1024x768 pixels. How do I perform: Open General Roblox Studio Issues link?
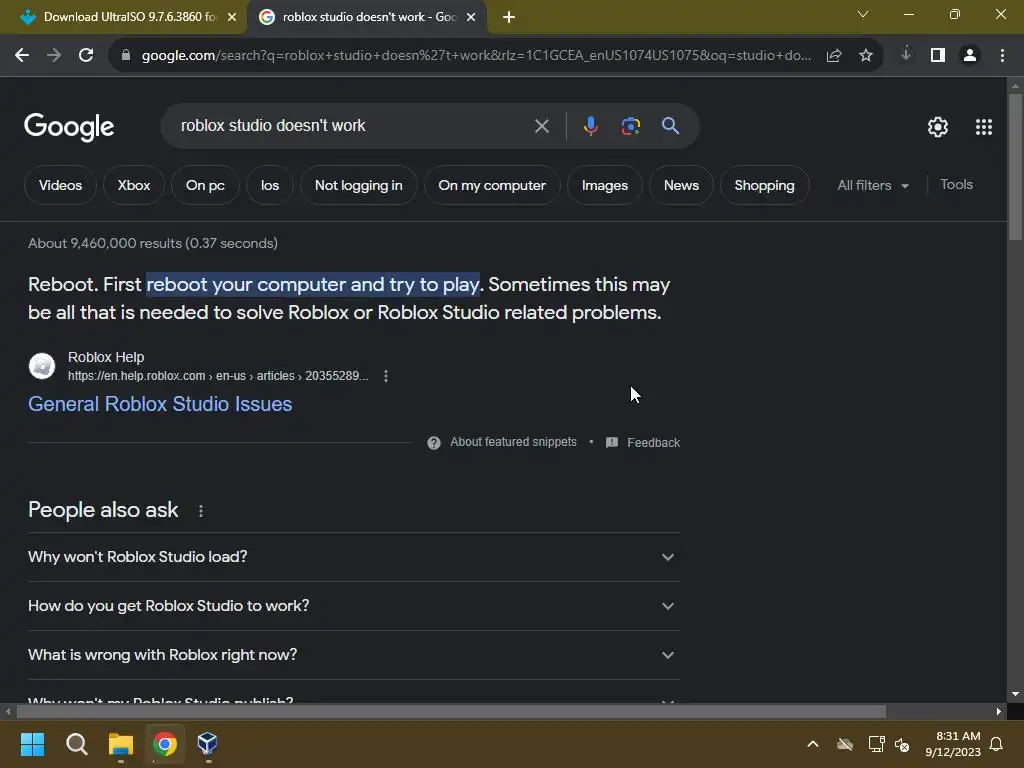(x=160, y=404)
